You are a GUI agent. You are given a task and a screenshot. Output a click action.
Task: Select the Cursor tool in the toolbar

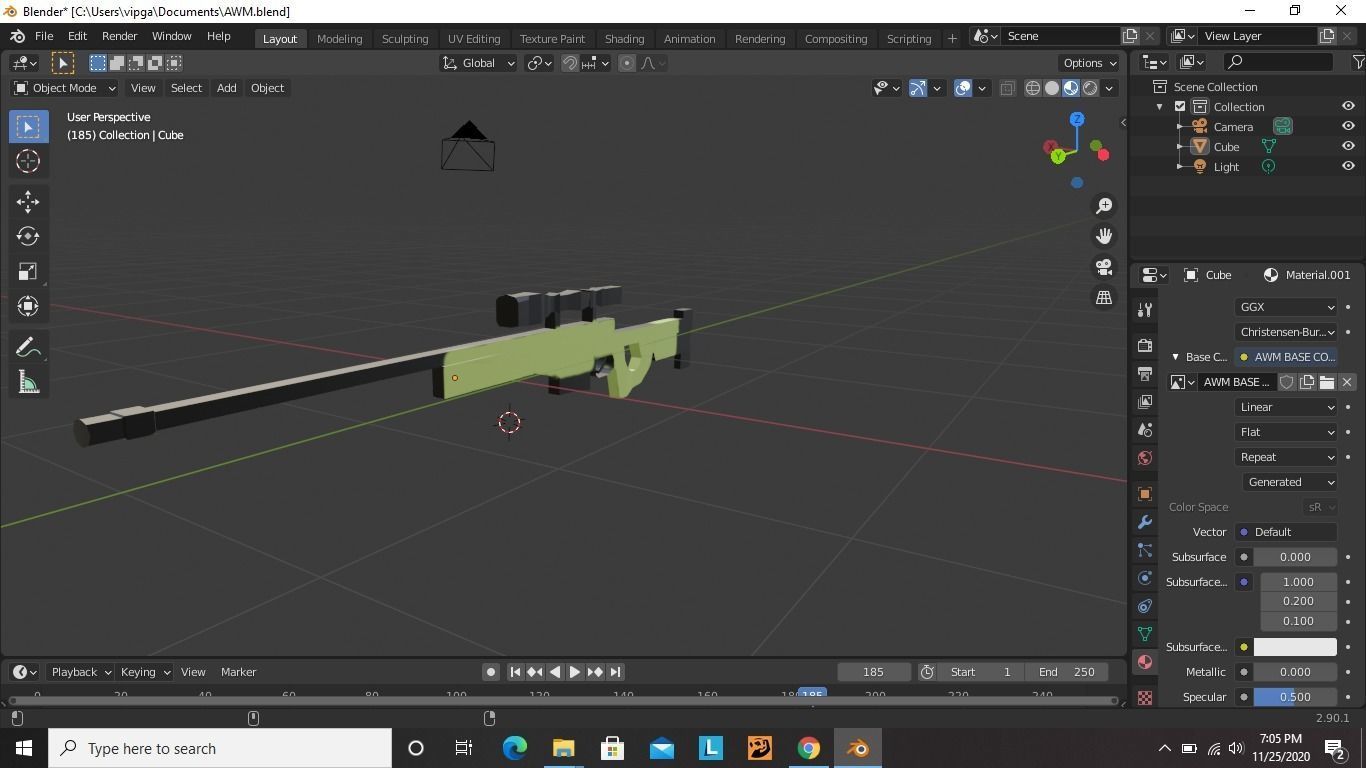pos(28,161)
